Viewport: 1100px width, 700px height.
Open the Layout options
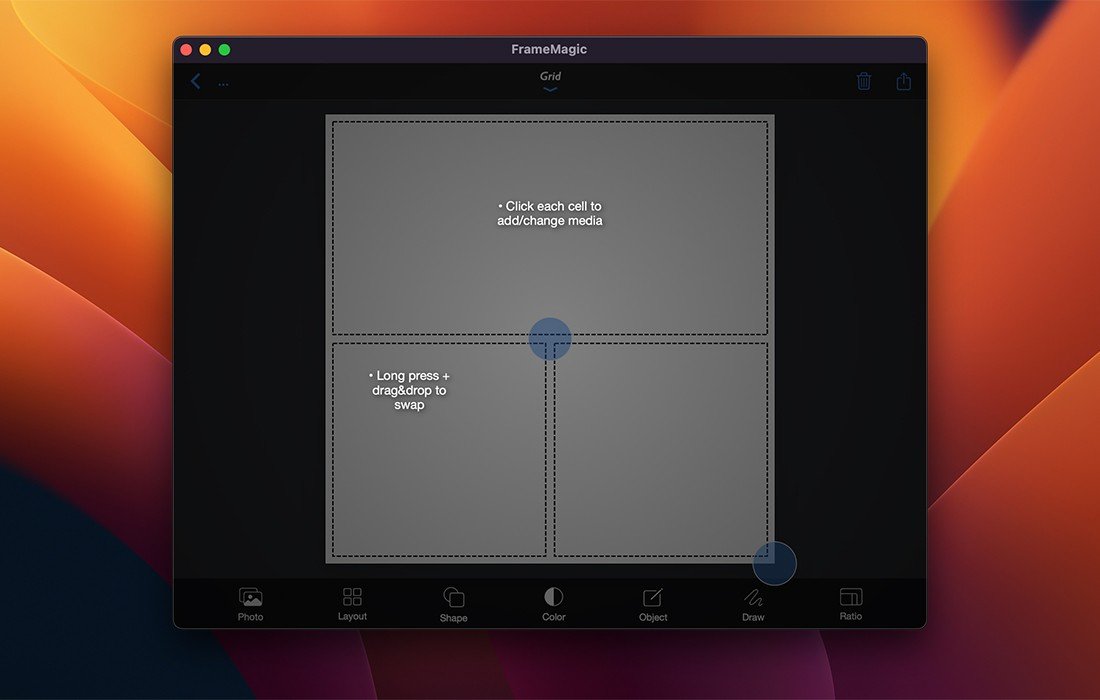tap(352, 603)
